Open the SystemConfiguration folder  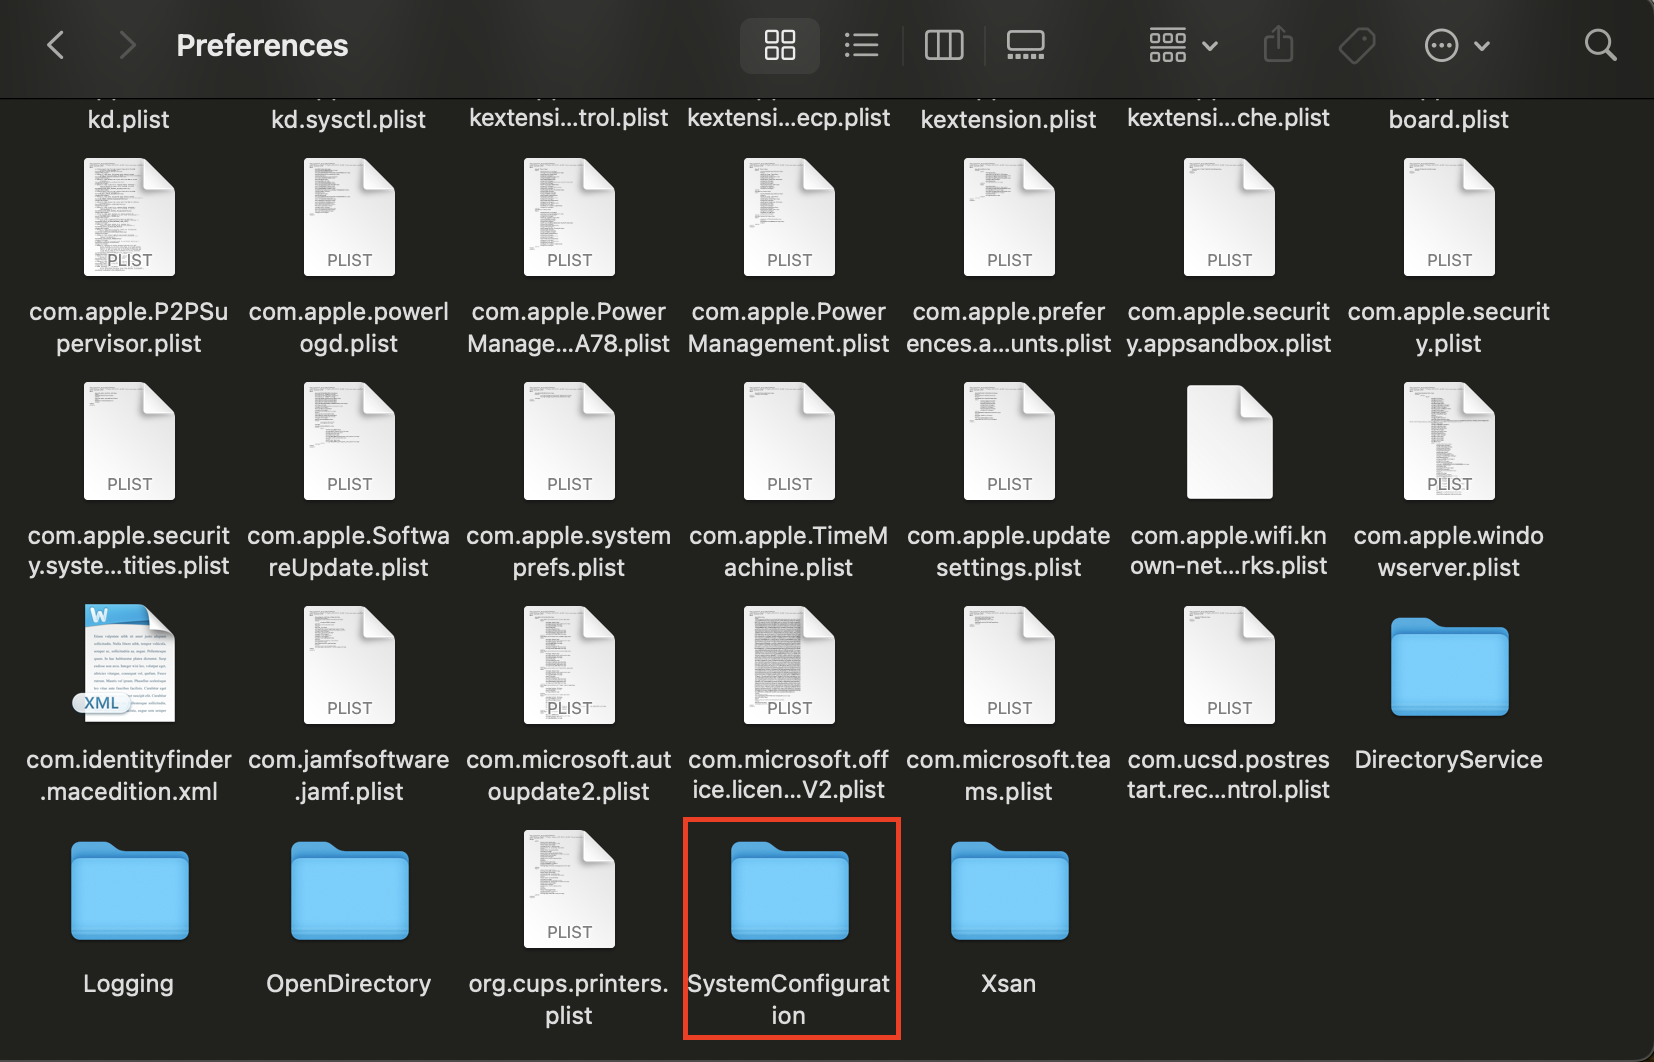click(790, 890)
